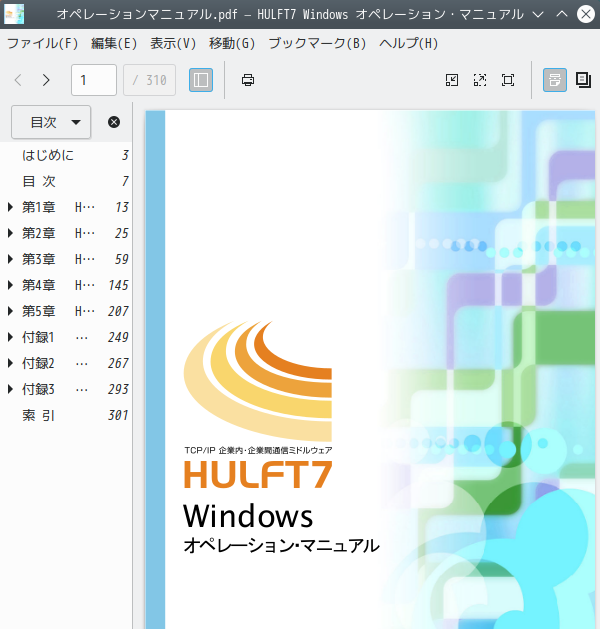Click オペレーション·マニュアル cover text
The image size is (600, 629).
coord(281,546)
